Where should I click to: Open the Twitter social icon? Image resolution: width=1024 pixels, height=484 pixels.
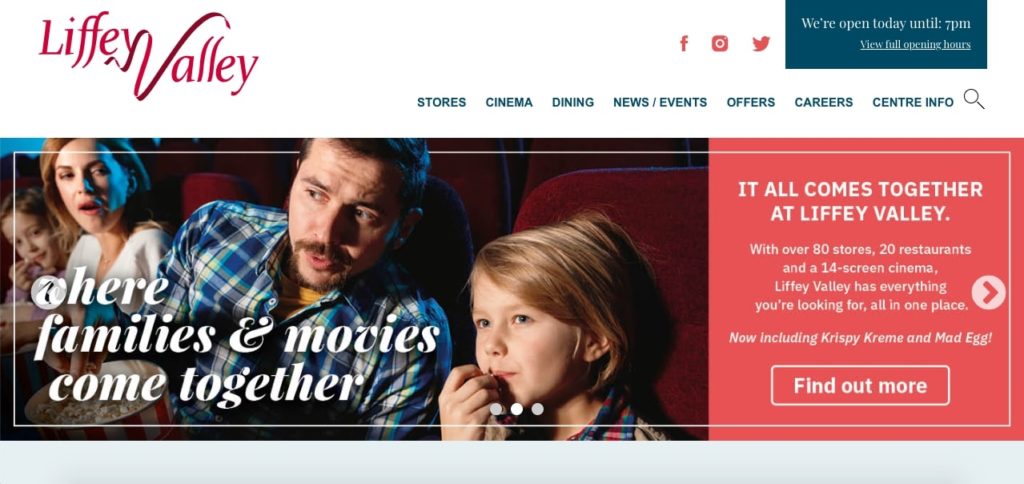761,44
